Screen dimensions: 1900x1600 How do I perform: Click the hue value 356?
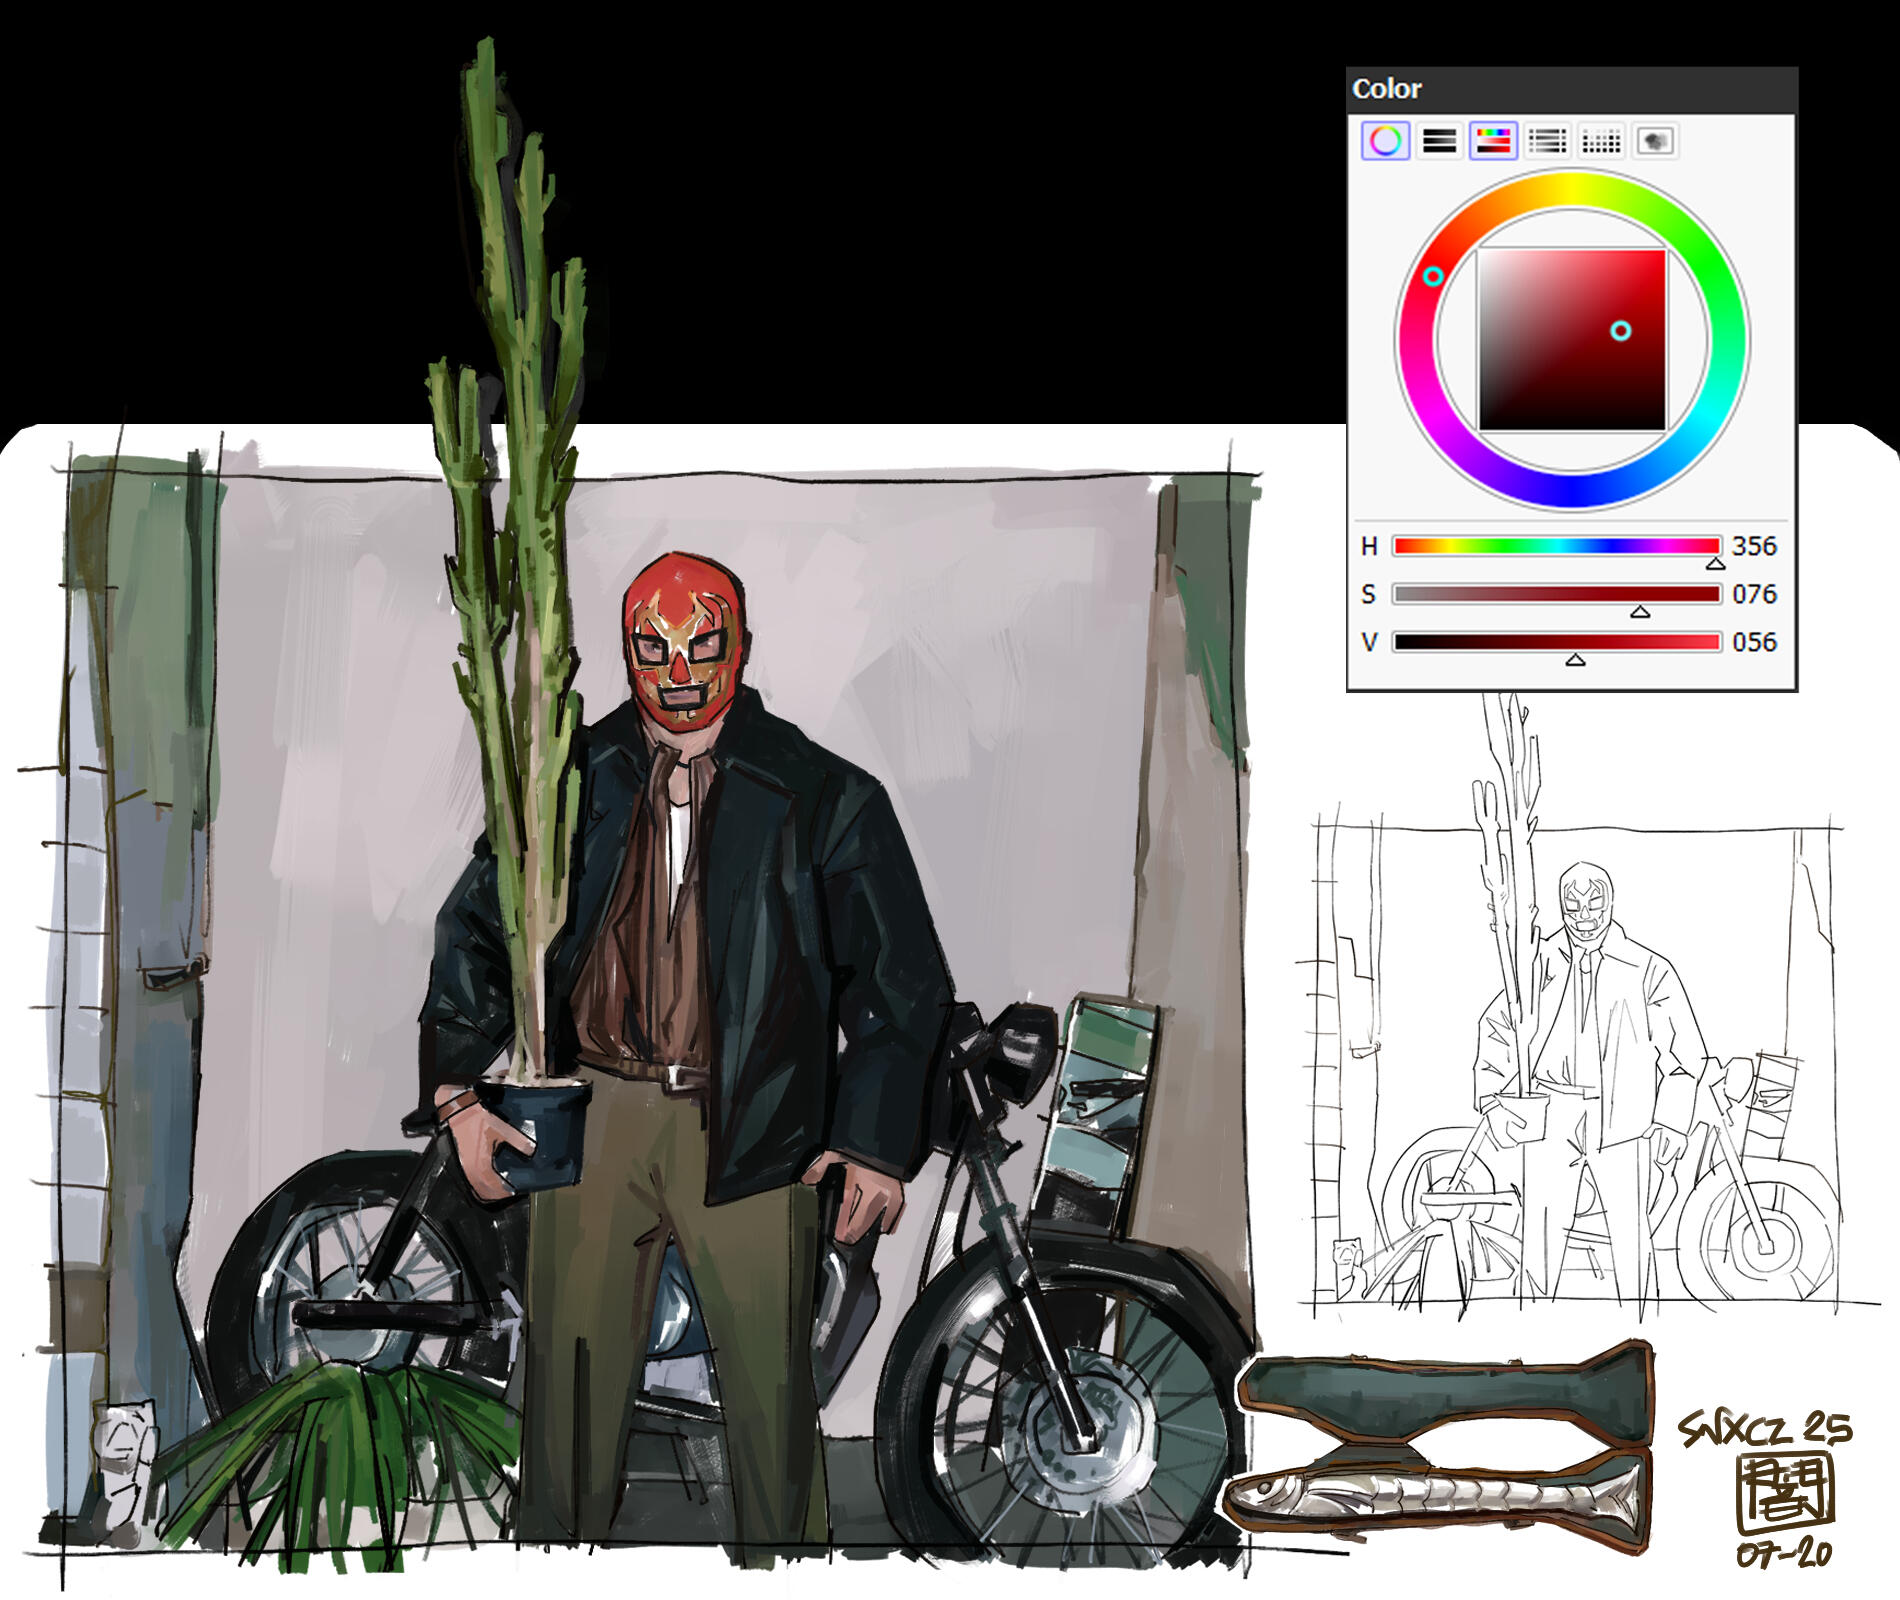1754,546
